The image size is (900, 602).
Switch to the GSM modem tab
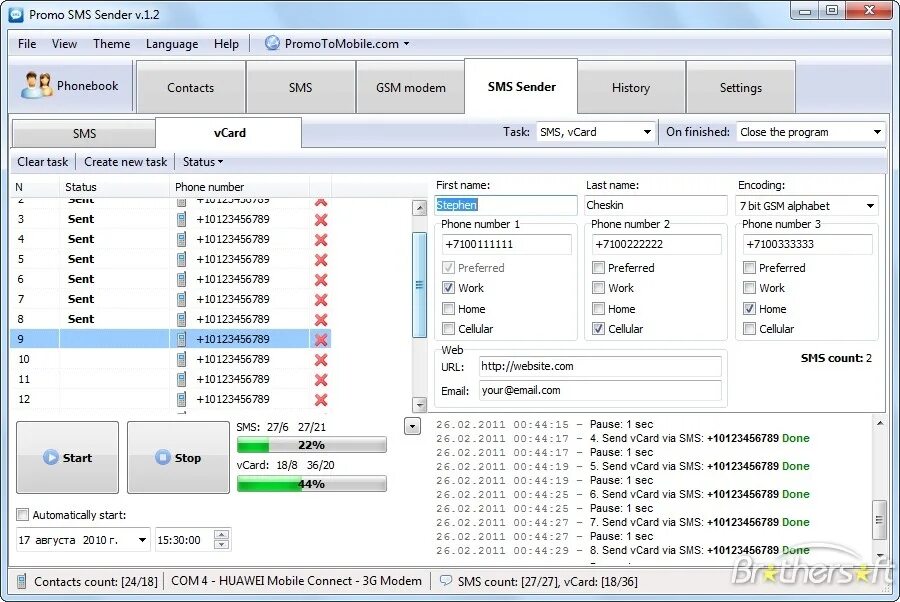coord(410,88)
